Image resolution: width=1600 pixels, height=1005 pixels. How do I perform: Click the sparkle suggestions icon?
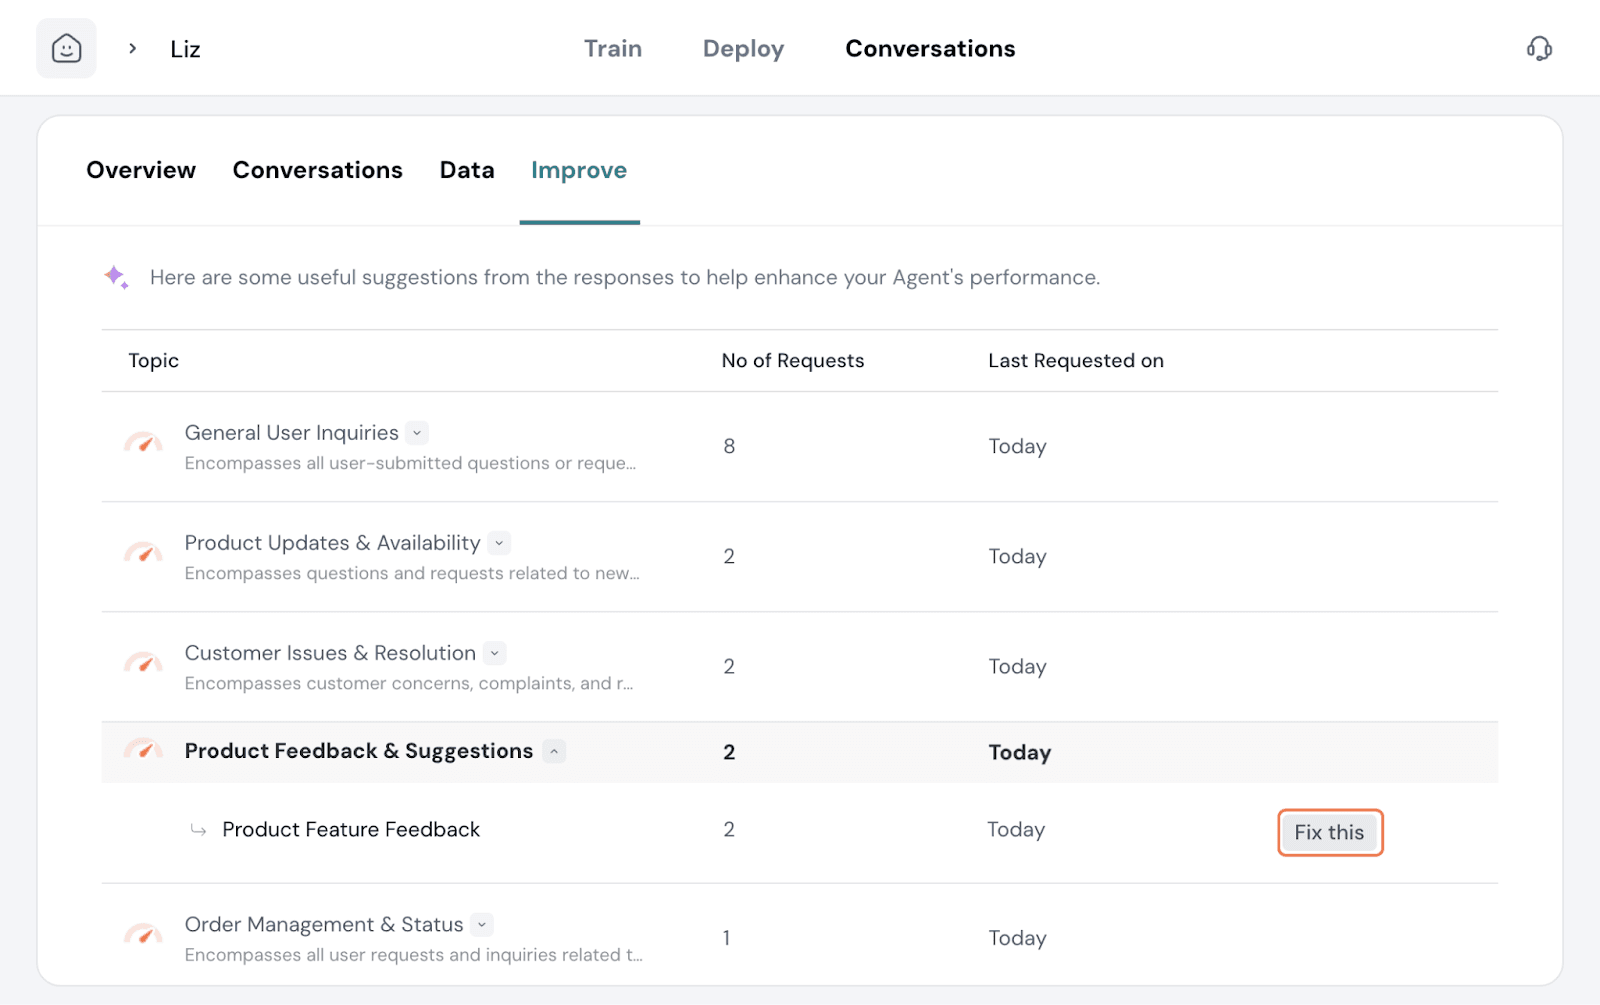click(116, 277)
